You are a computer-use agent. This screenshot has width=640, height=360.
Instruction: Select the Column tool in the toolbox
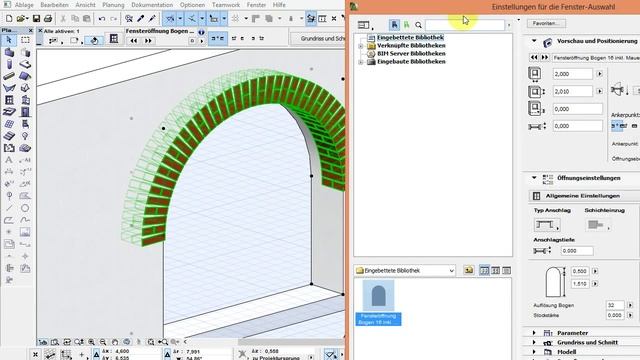(x=9, y=64)
